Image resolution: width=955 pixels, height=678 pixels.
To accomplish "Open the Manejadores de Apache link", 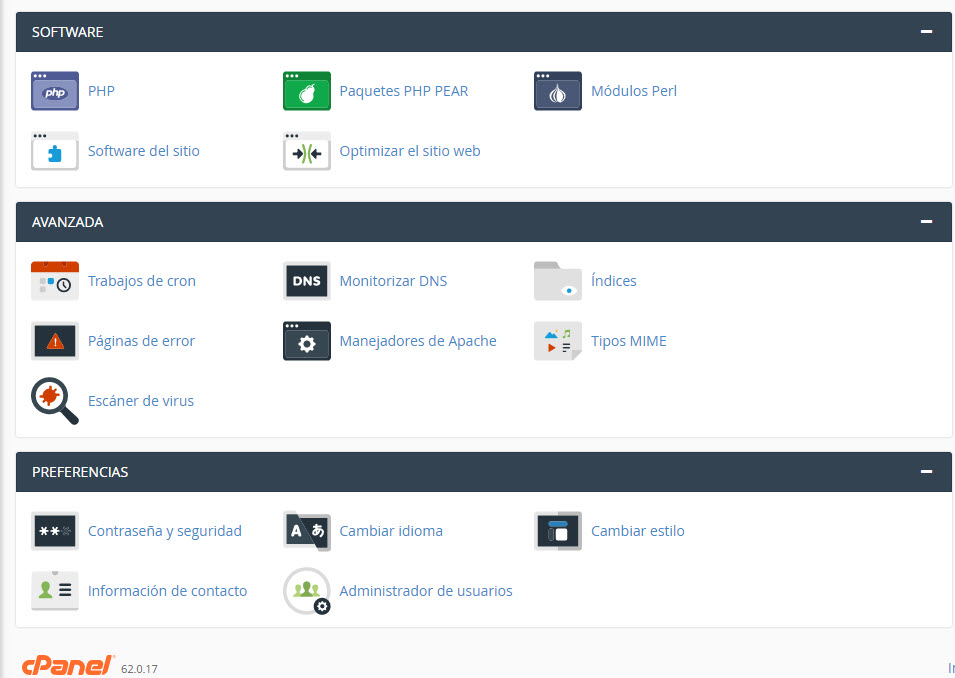I will pyautogui.click(x=417, y=341).
